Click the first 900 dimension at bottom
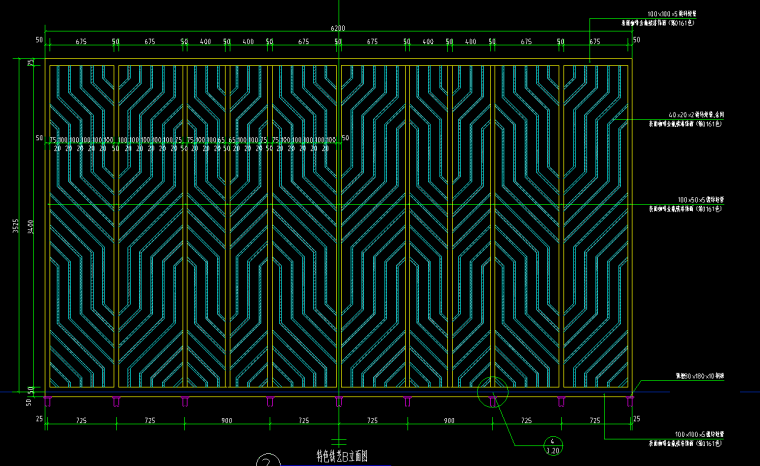Image resolution: width=760 pixels, height=466 pixels. [227, 420]
